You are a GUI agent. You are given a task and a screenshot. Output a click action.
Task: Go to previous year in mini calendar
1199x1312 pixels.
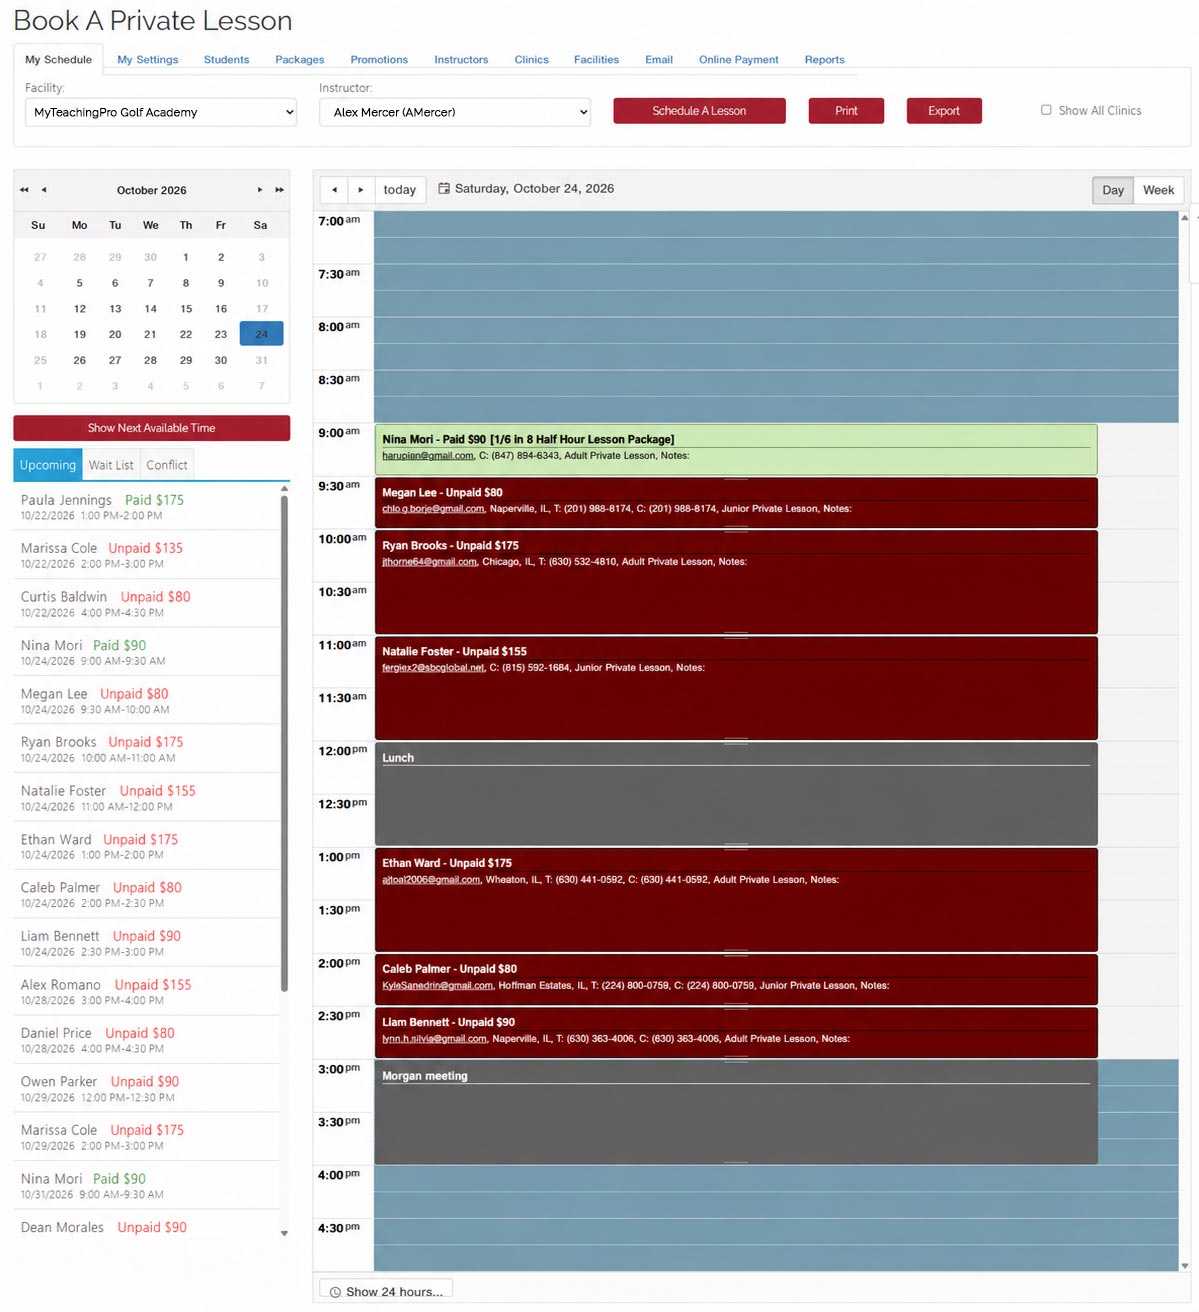click(x=24, y=190)
